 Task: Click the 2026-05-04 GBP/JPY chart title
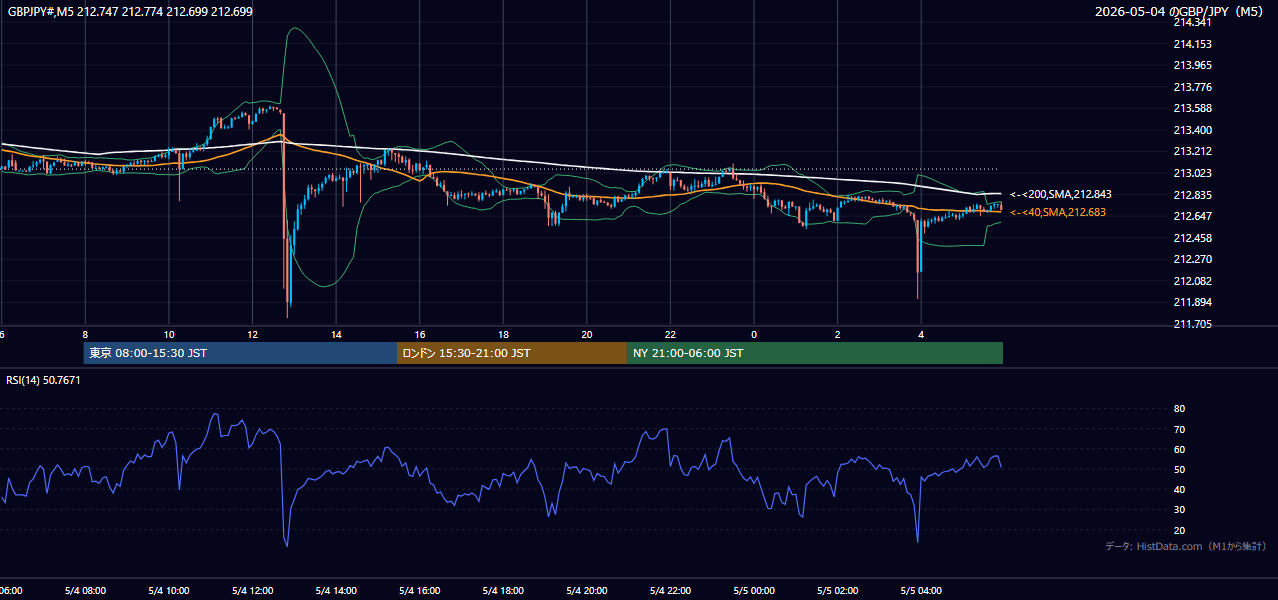click(x=1180, y=12)
